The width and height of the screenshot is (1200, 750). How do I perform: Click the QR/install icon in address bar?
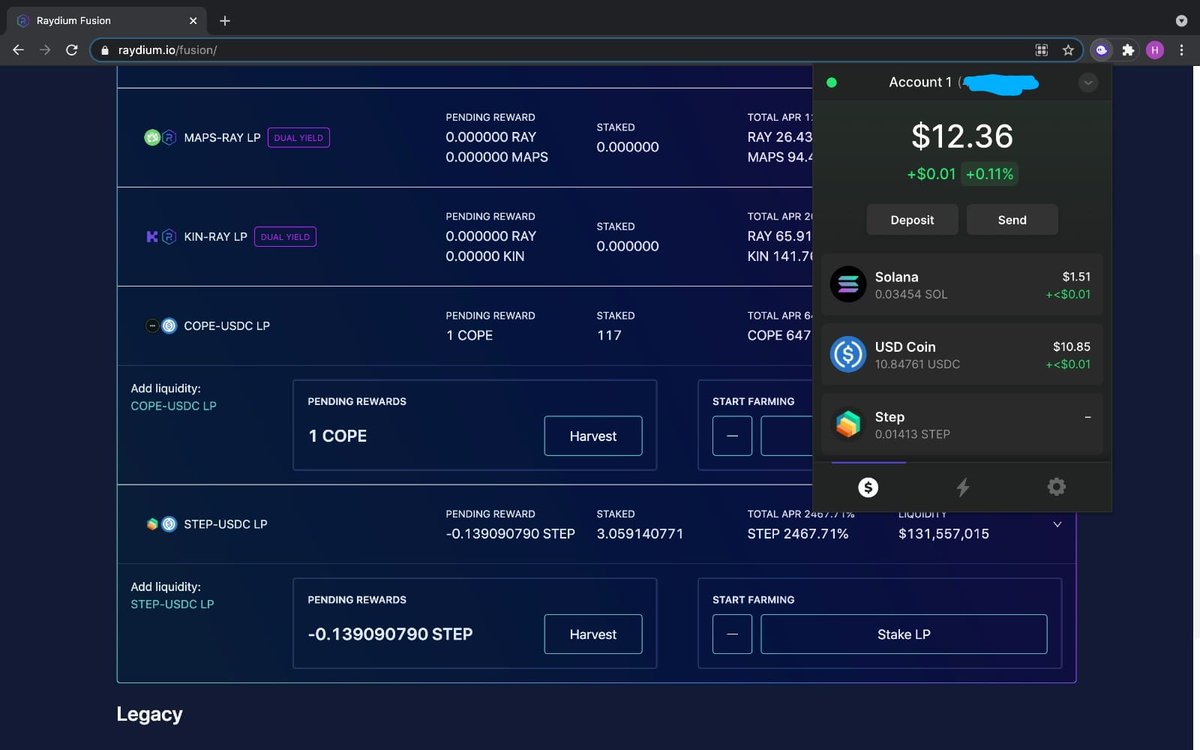coord(1041,49)
